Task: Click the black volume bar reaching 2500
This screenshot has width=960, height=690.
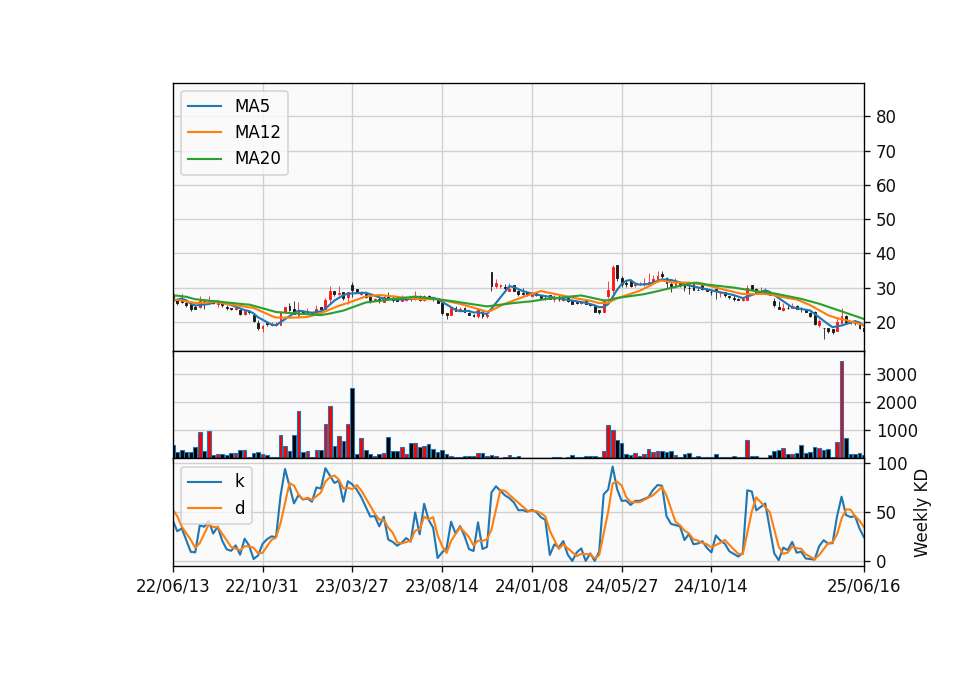Action: pyautogui.click(x=352, y=423)
